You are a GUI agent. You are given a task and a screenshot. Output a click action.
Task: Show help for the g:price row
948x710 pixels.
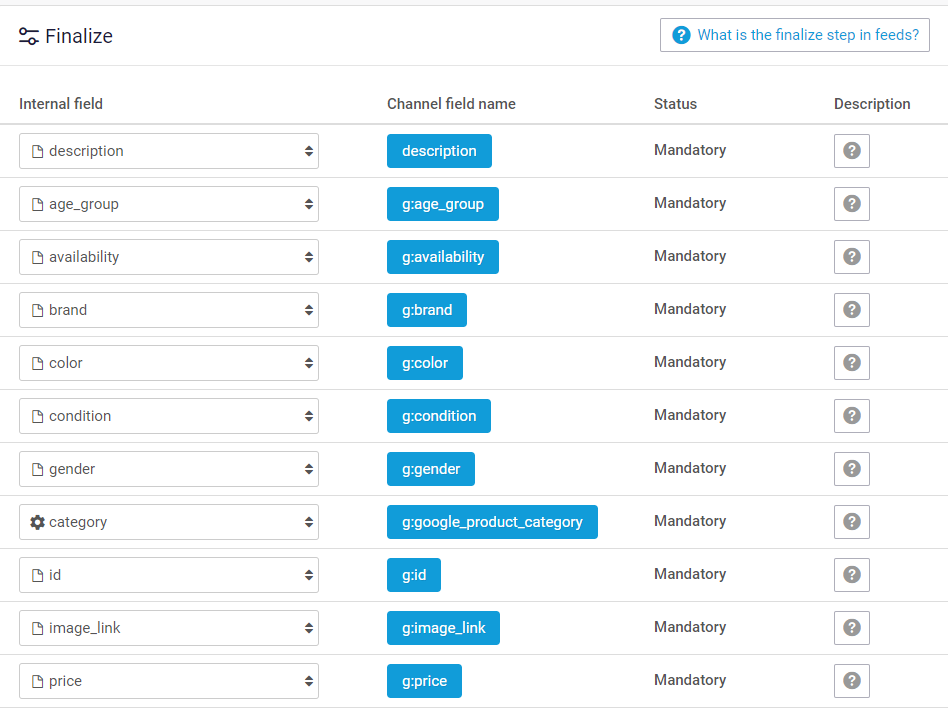point(851,681)
